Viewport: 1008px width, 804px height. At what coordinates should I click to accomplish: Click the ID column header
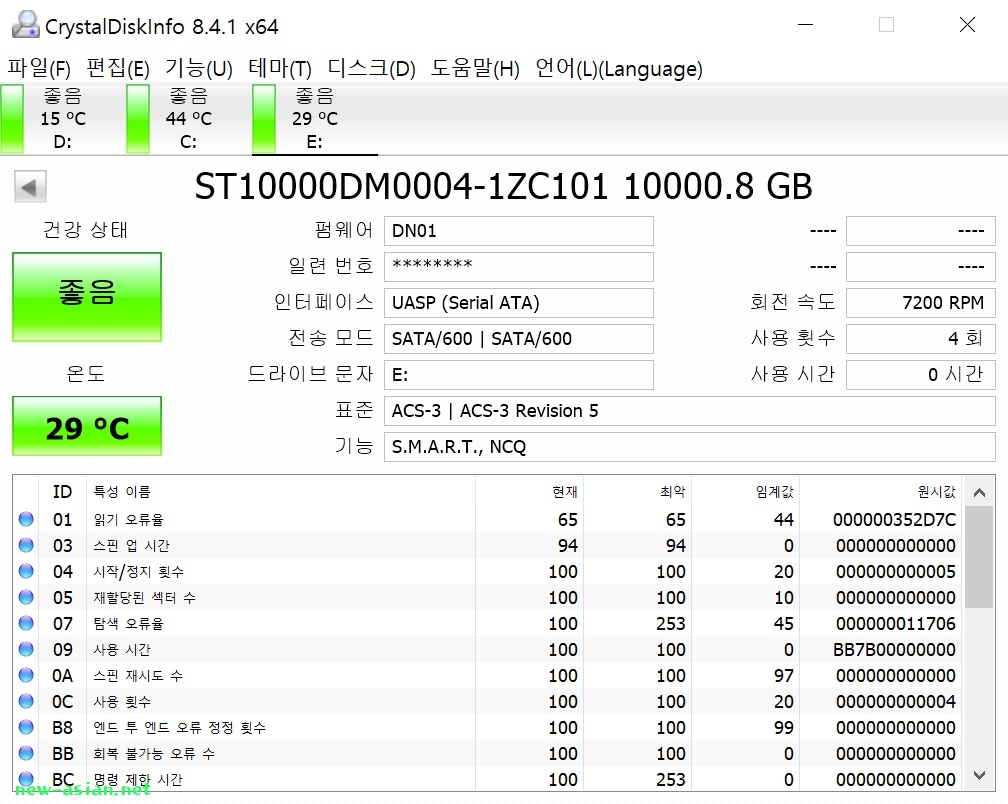coord(62,492)
